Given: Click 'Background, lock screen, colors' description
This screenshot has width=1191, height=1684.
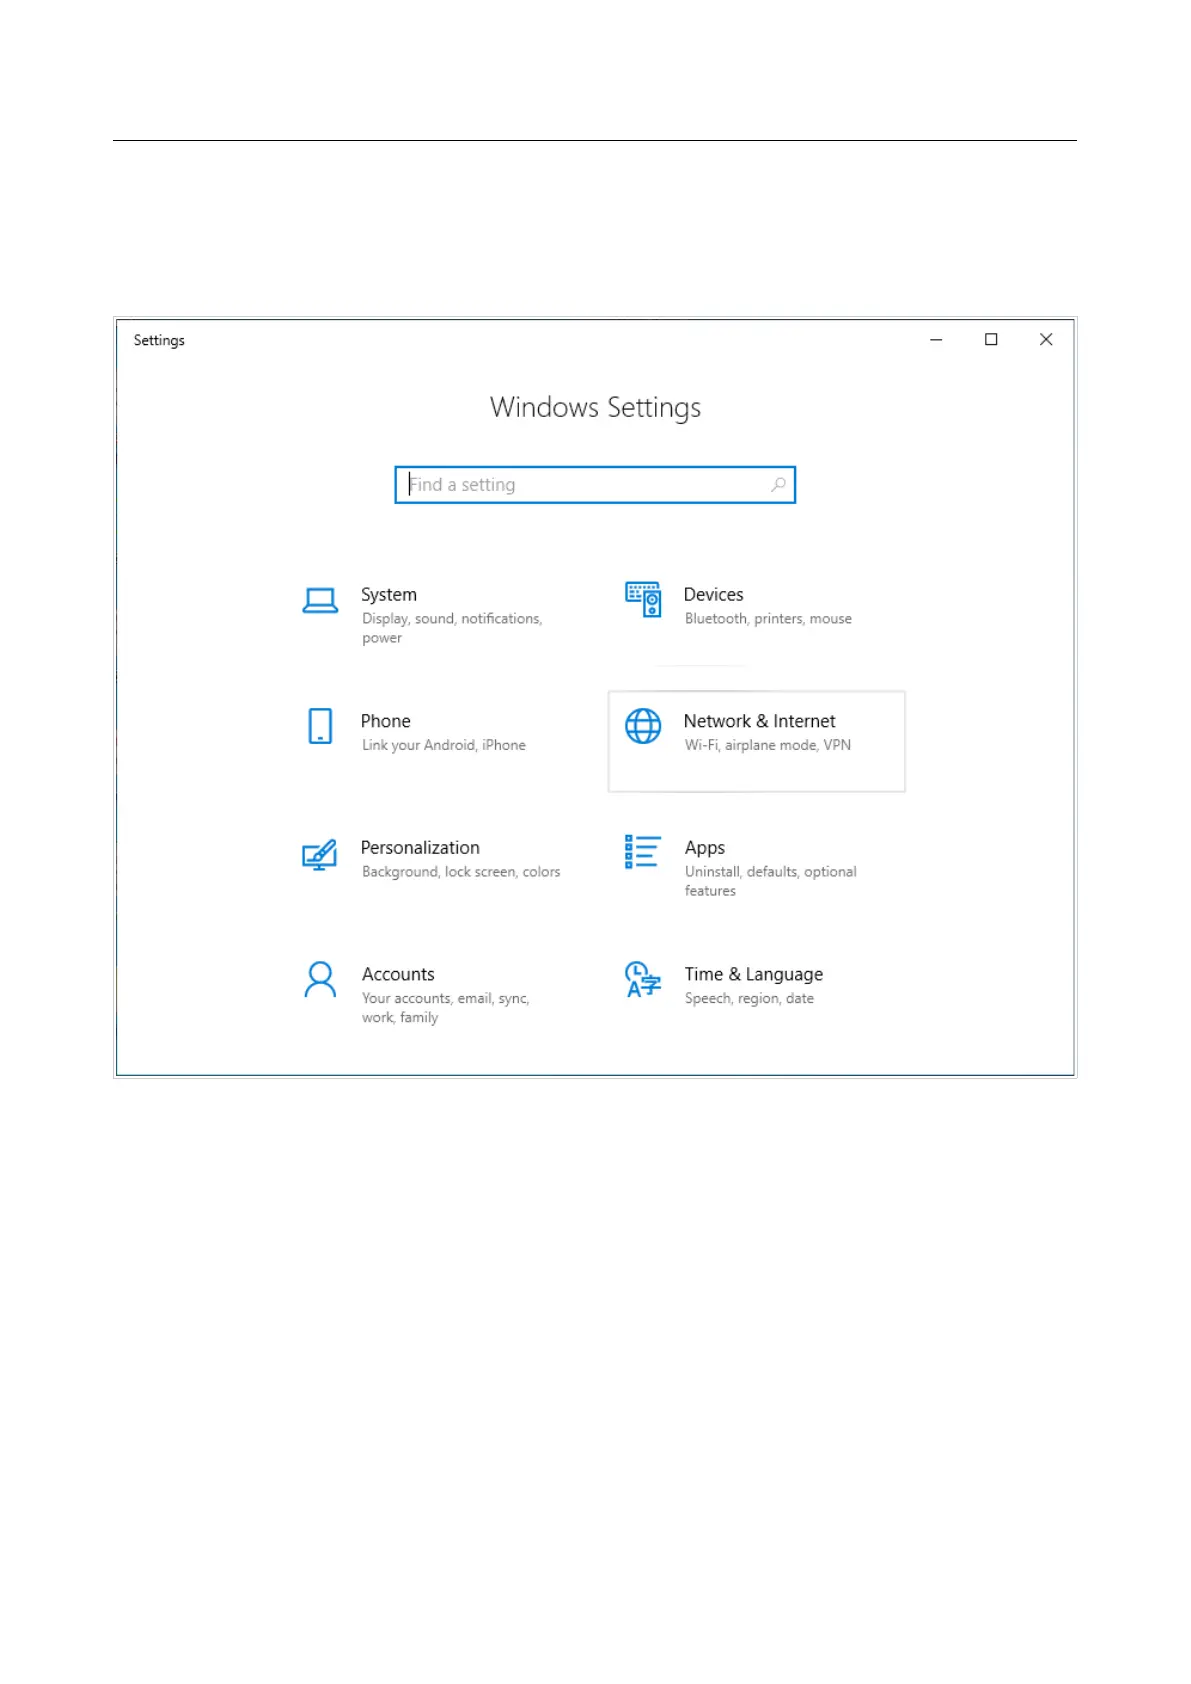Looking at the screenshot, I should click(461, 872).
